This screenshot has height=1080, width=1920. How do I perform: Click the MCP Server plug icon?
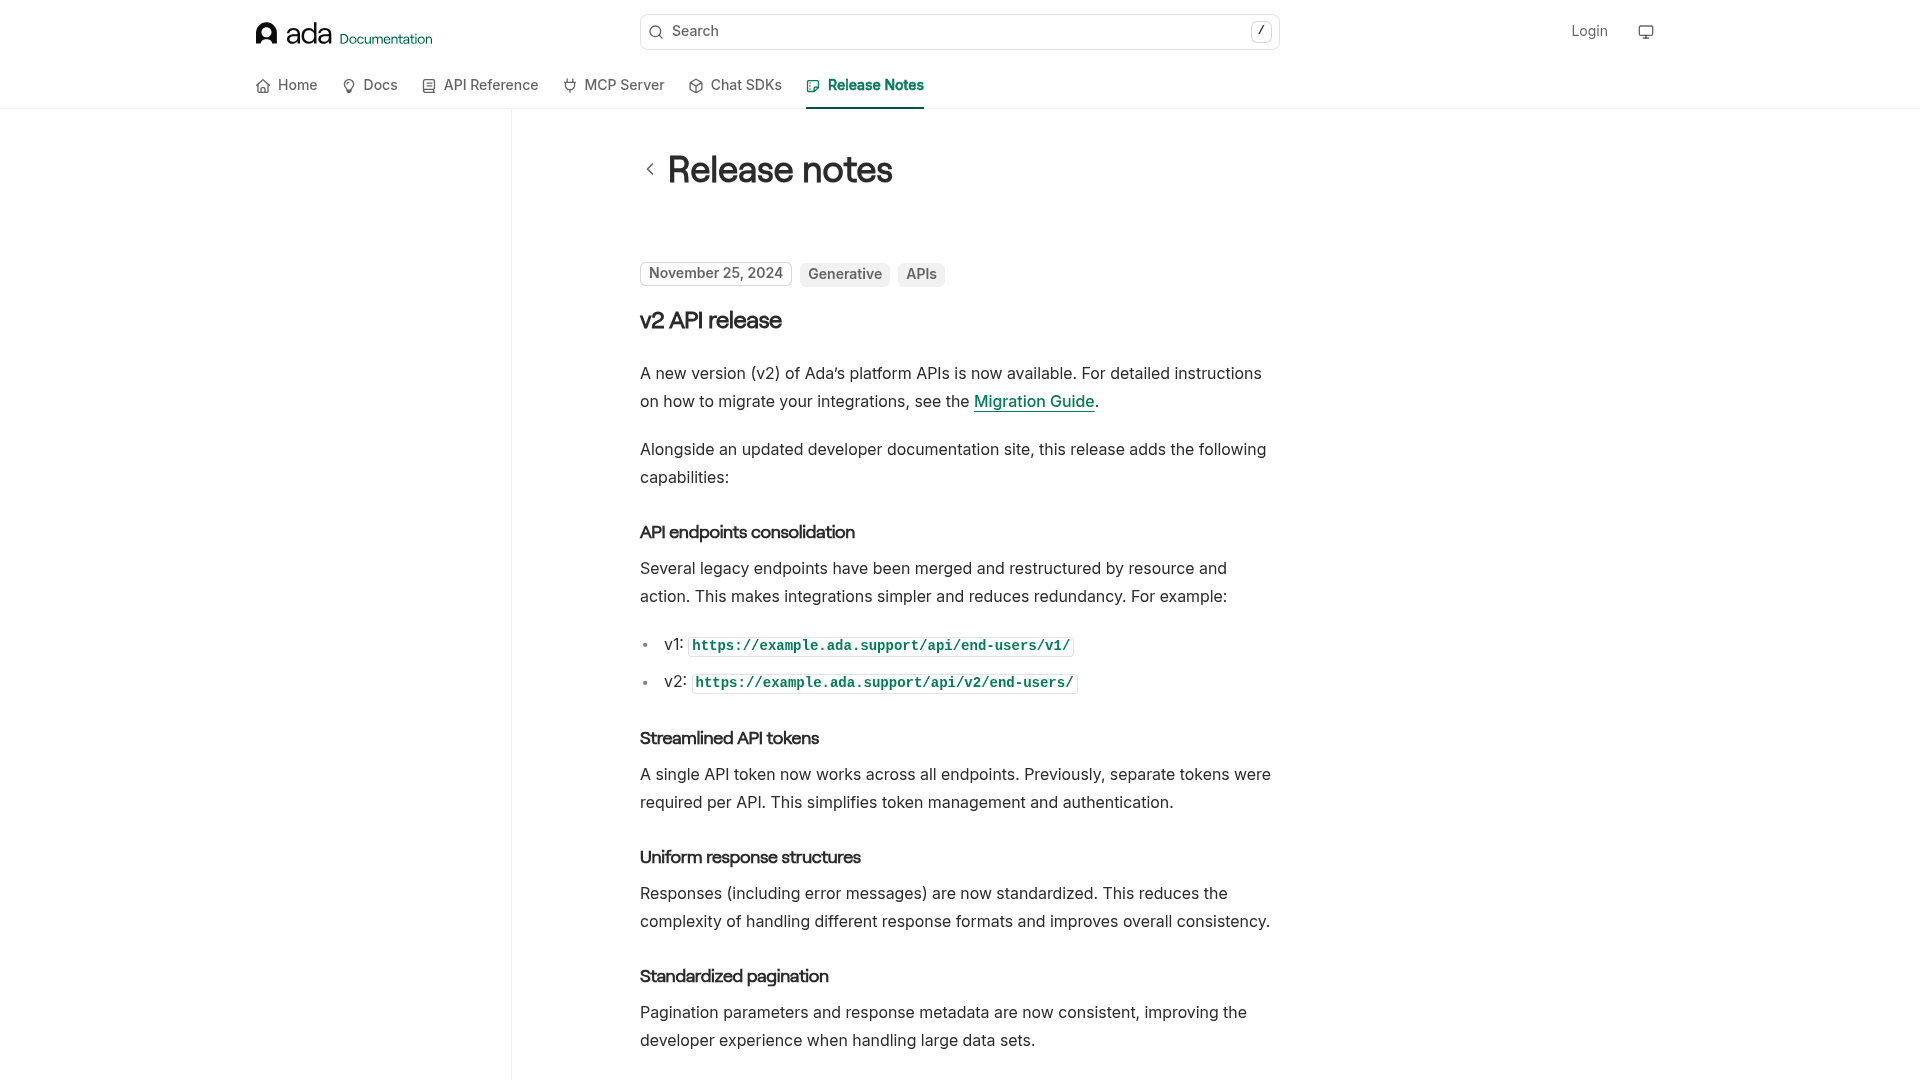[570, 86]
